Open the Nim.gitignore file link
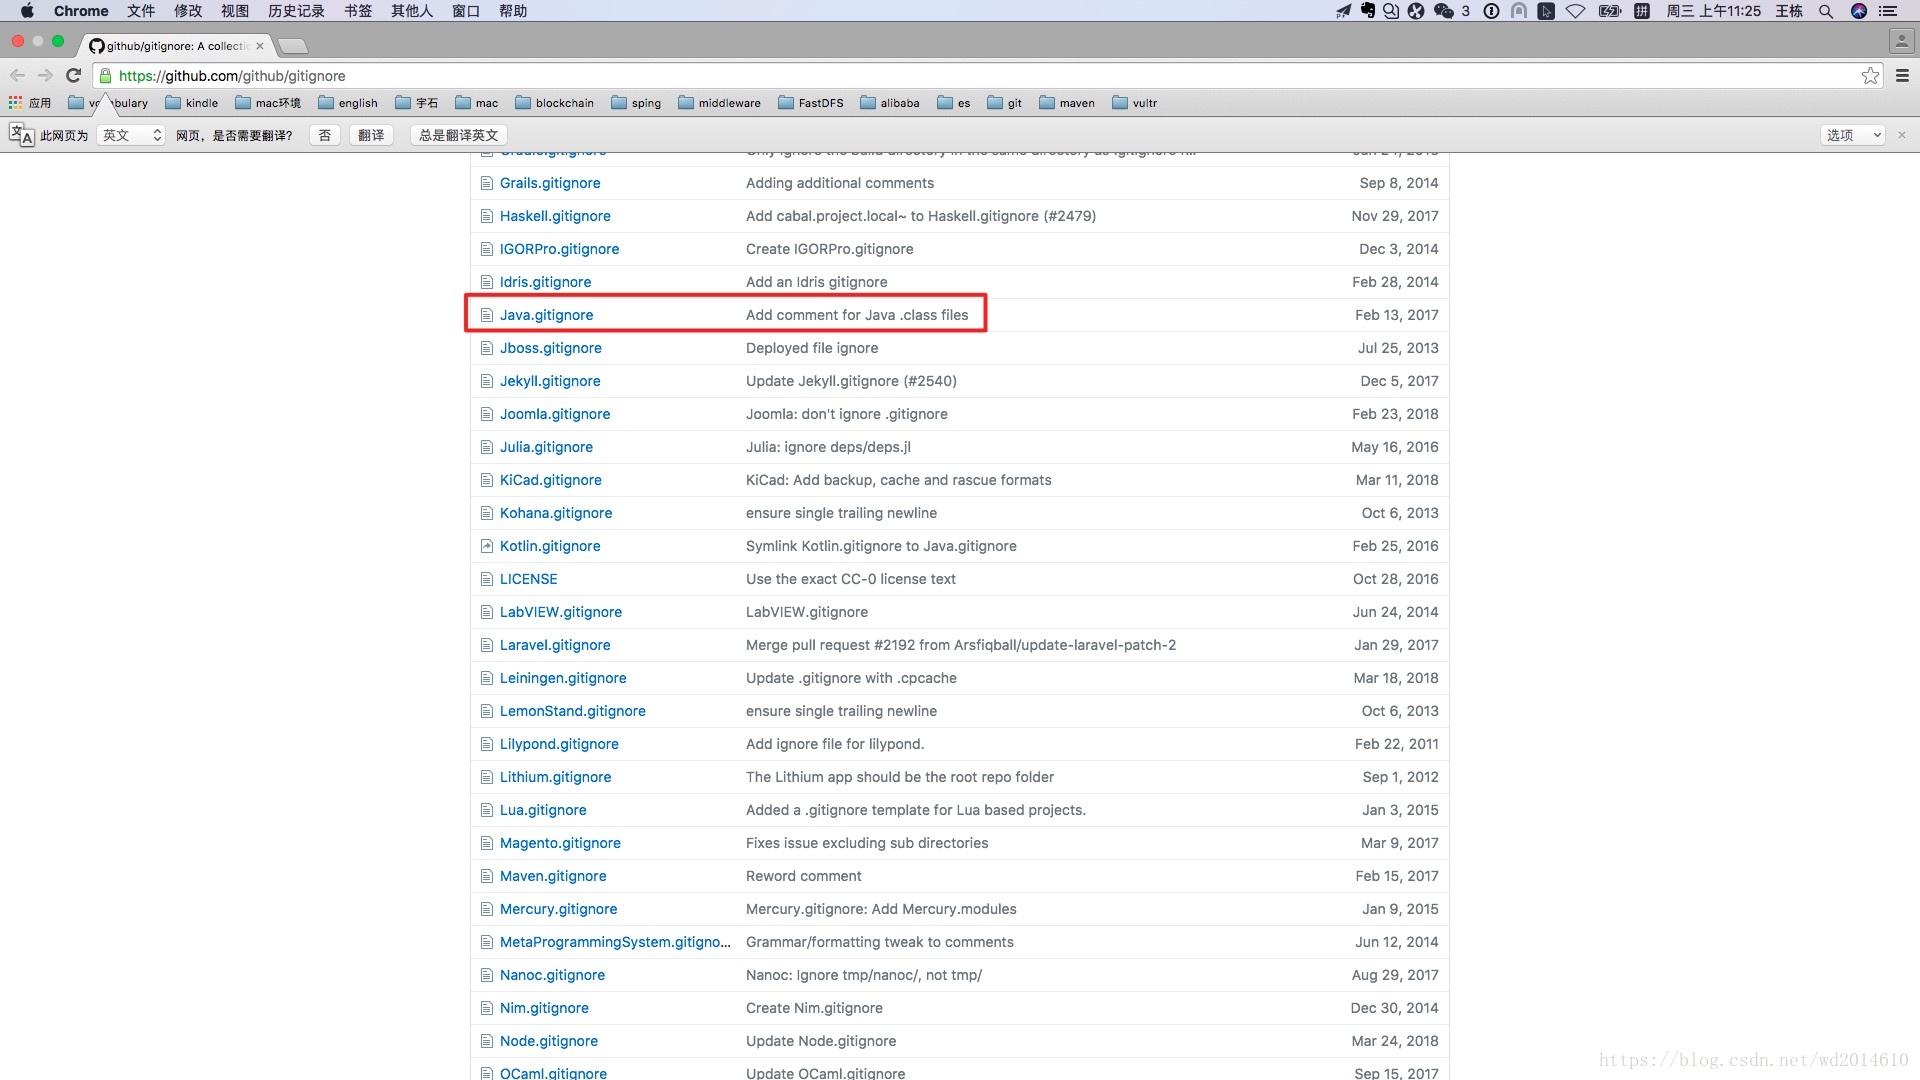 544,1008
